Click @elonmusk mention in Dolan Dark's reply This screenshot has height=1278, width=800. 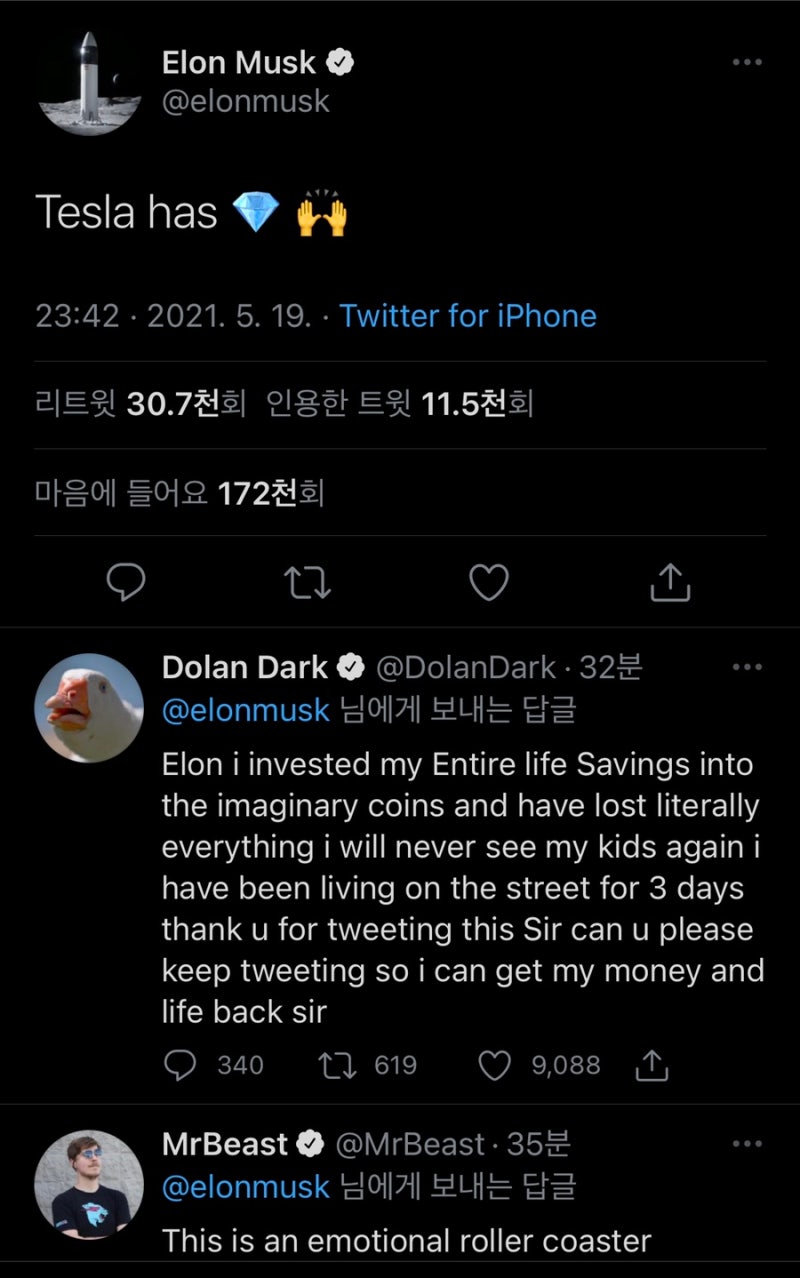point(245,710)
